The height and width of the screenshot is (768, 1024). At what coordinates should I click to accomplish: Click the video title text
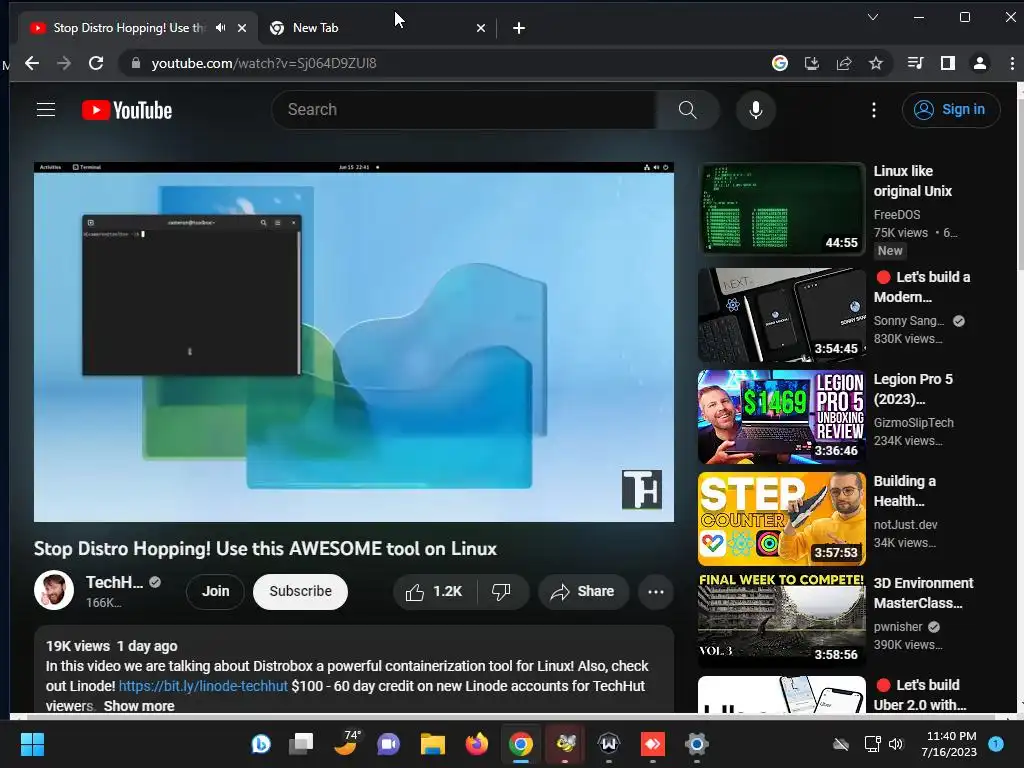coord(265,549)
